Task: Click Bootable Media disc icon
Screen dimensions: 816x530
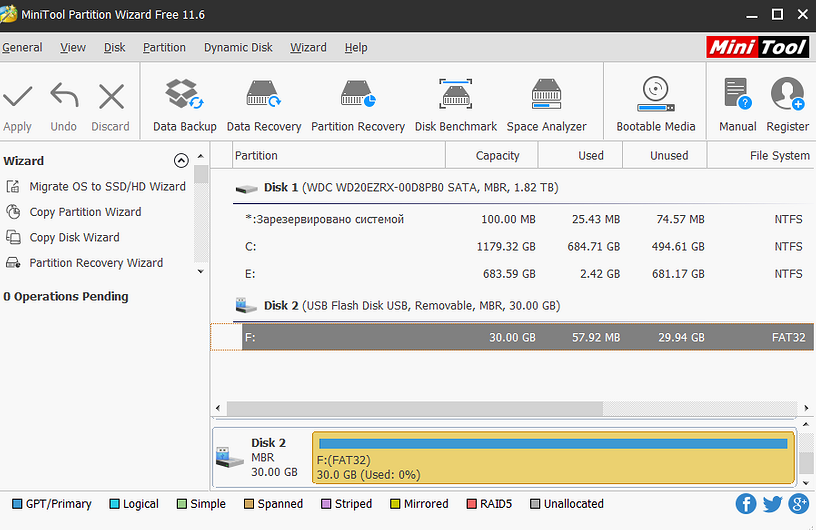Action: click(x=656, y=96)
